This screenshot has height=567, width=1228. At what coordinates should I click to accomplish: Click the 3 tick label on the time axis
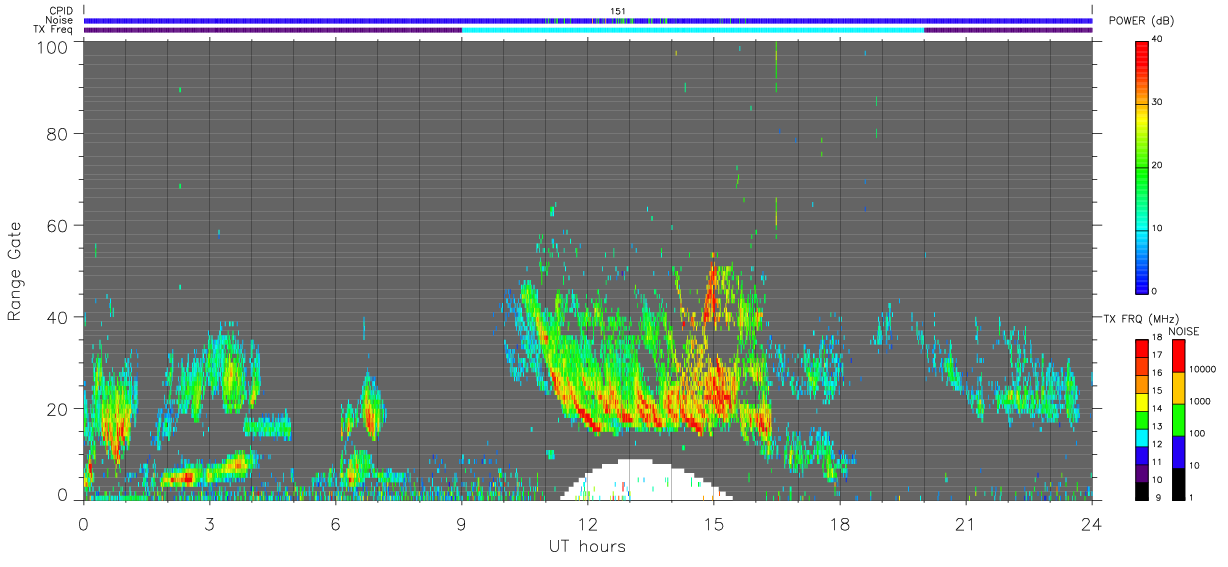(x=209, y=523)
